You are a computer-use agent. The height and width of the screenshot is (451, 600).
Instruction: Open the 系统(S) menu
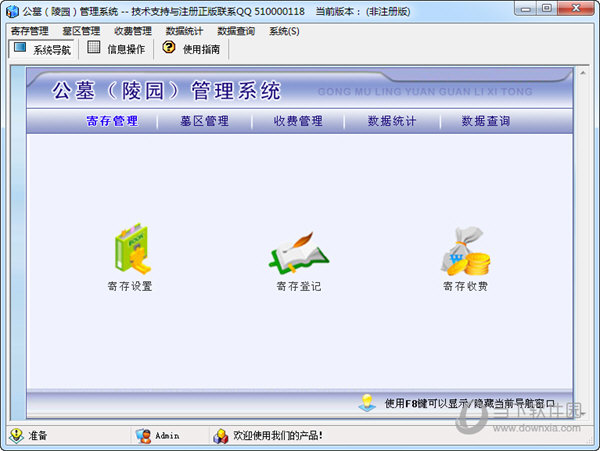284,31
